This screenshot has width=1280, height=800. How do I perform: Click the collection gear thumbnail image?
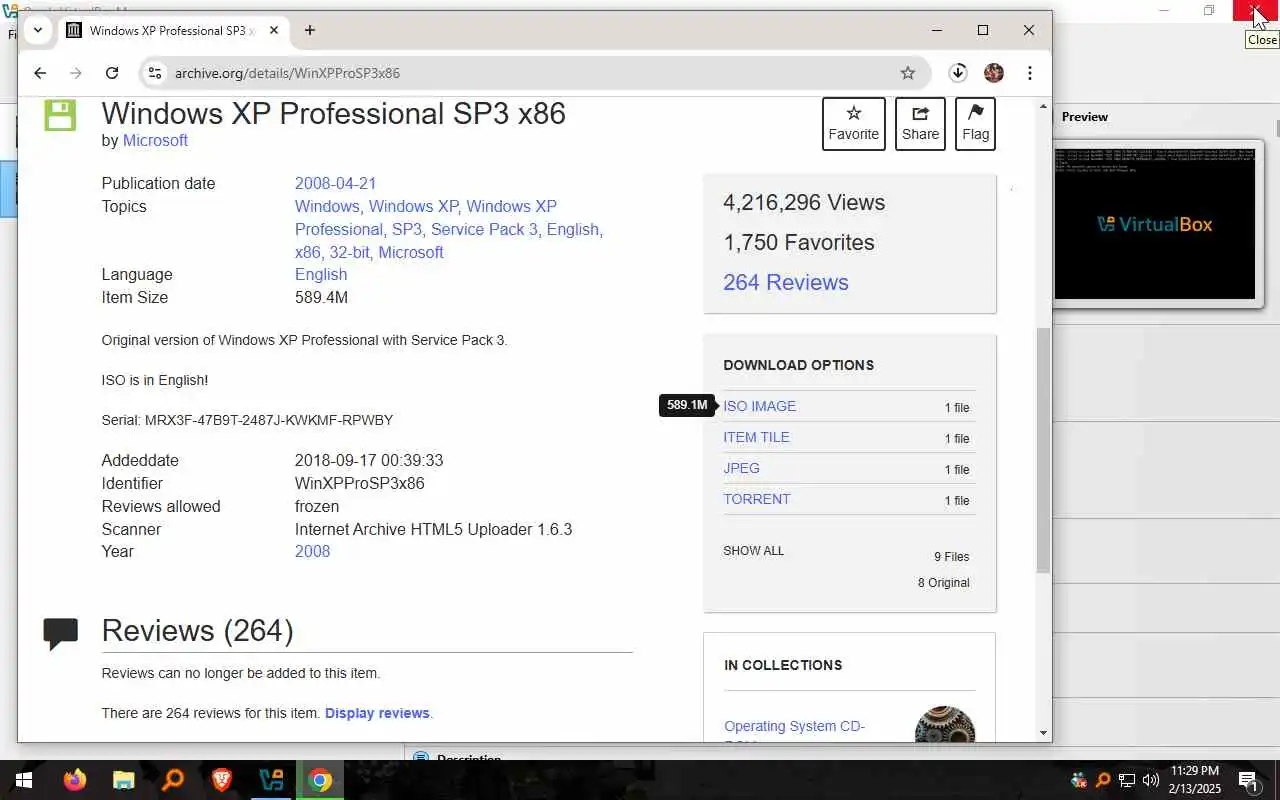click(945, 725)
